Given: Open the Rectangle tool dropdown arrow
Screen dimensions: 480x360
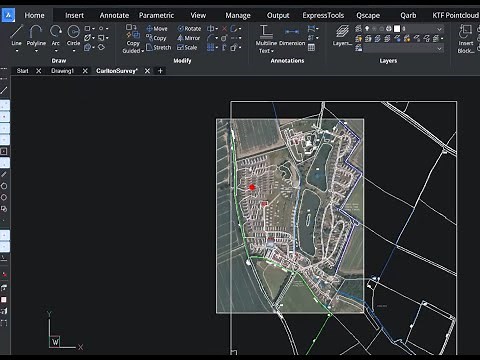Looking at the screenshot, I should point(94,29).
